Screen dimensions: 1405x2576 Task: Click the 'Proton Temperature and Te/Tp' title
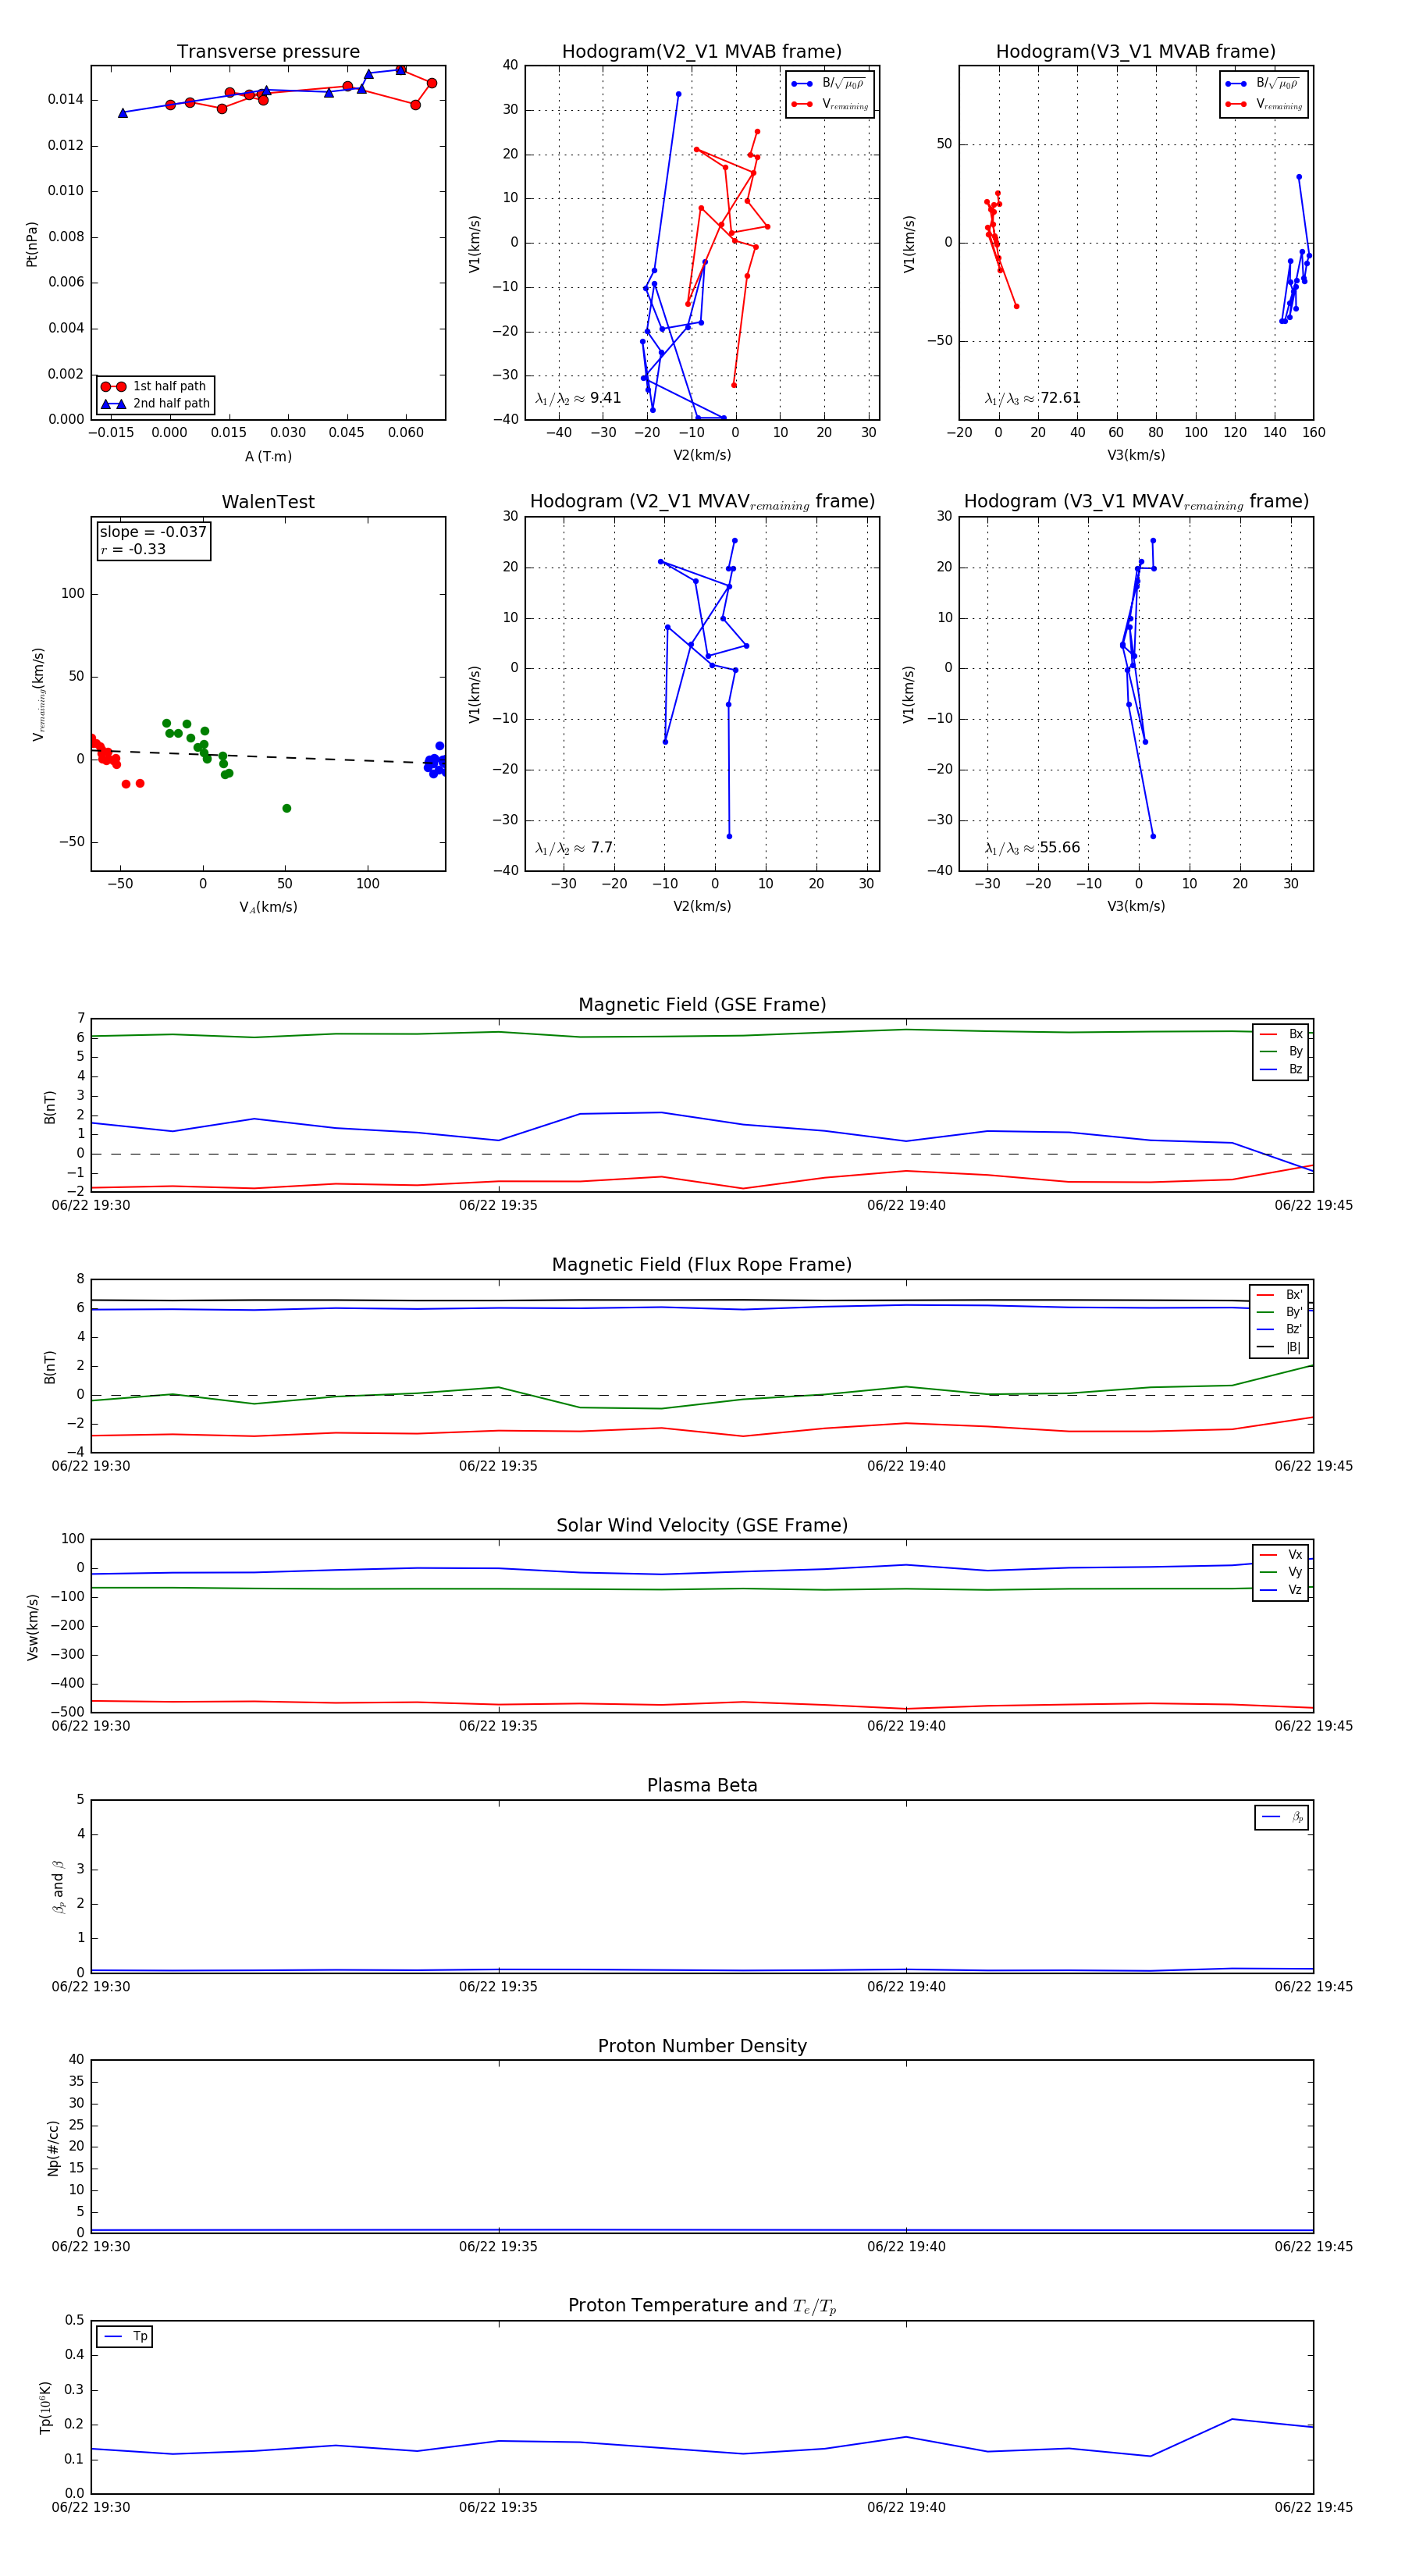pos(702,2306)
